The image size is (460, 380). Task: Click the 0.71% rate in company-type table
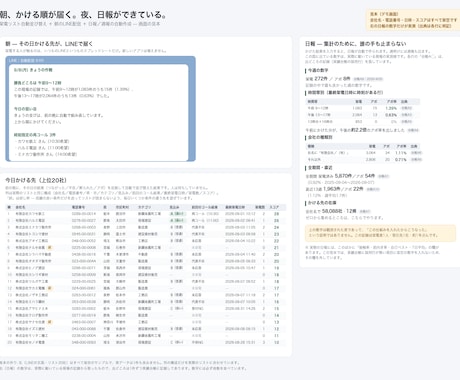tap(401, 159)
